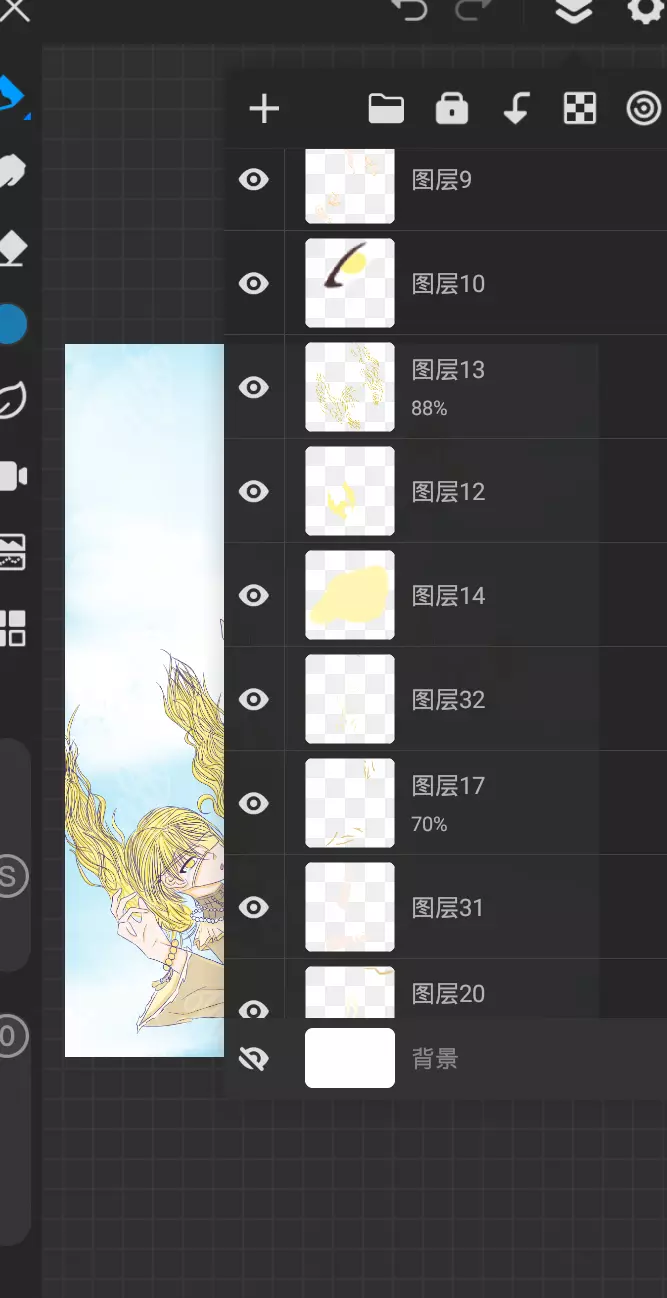Add a new layer with plus icon

click(x=264, y=109)
